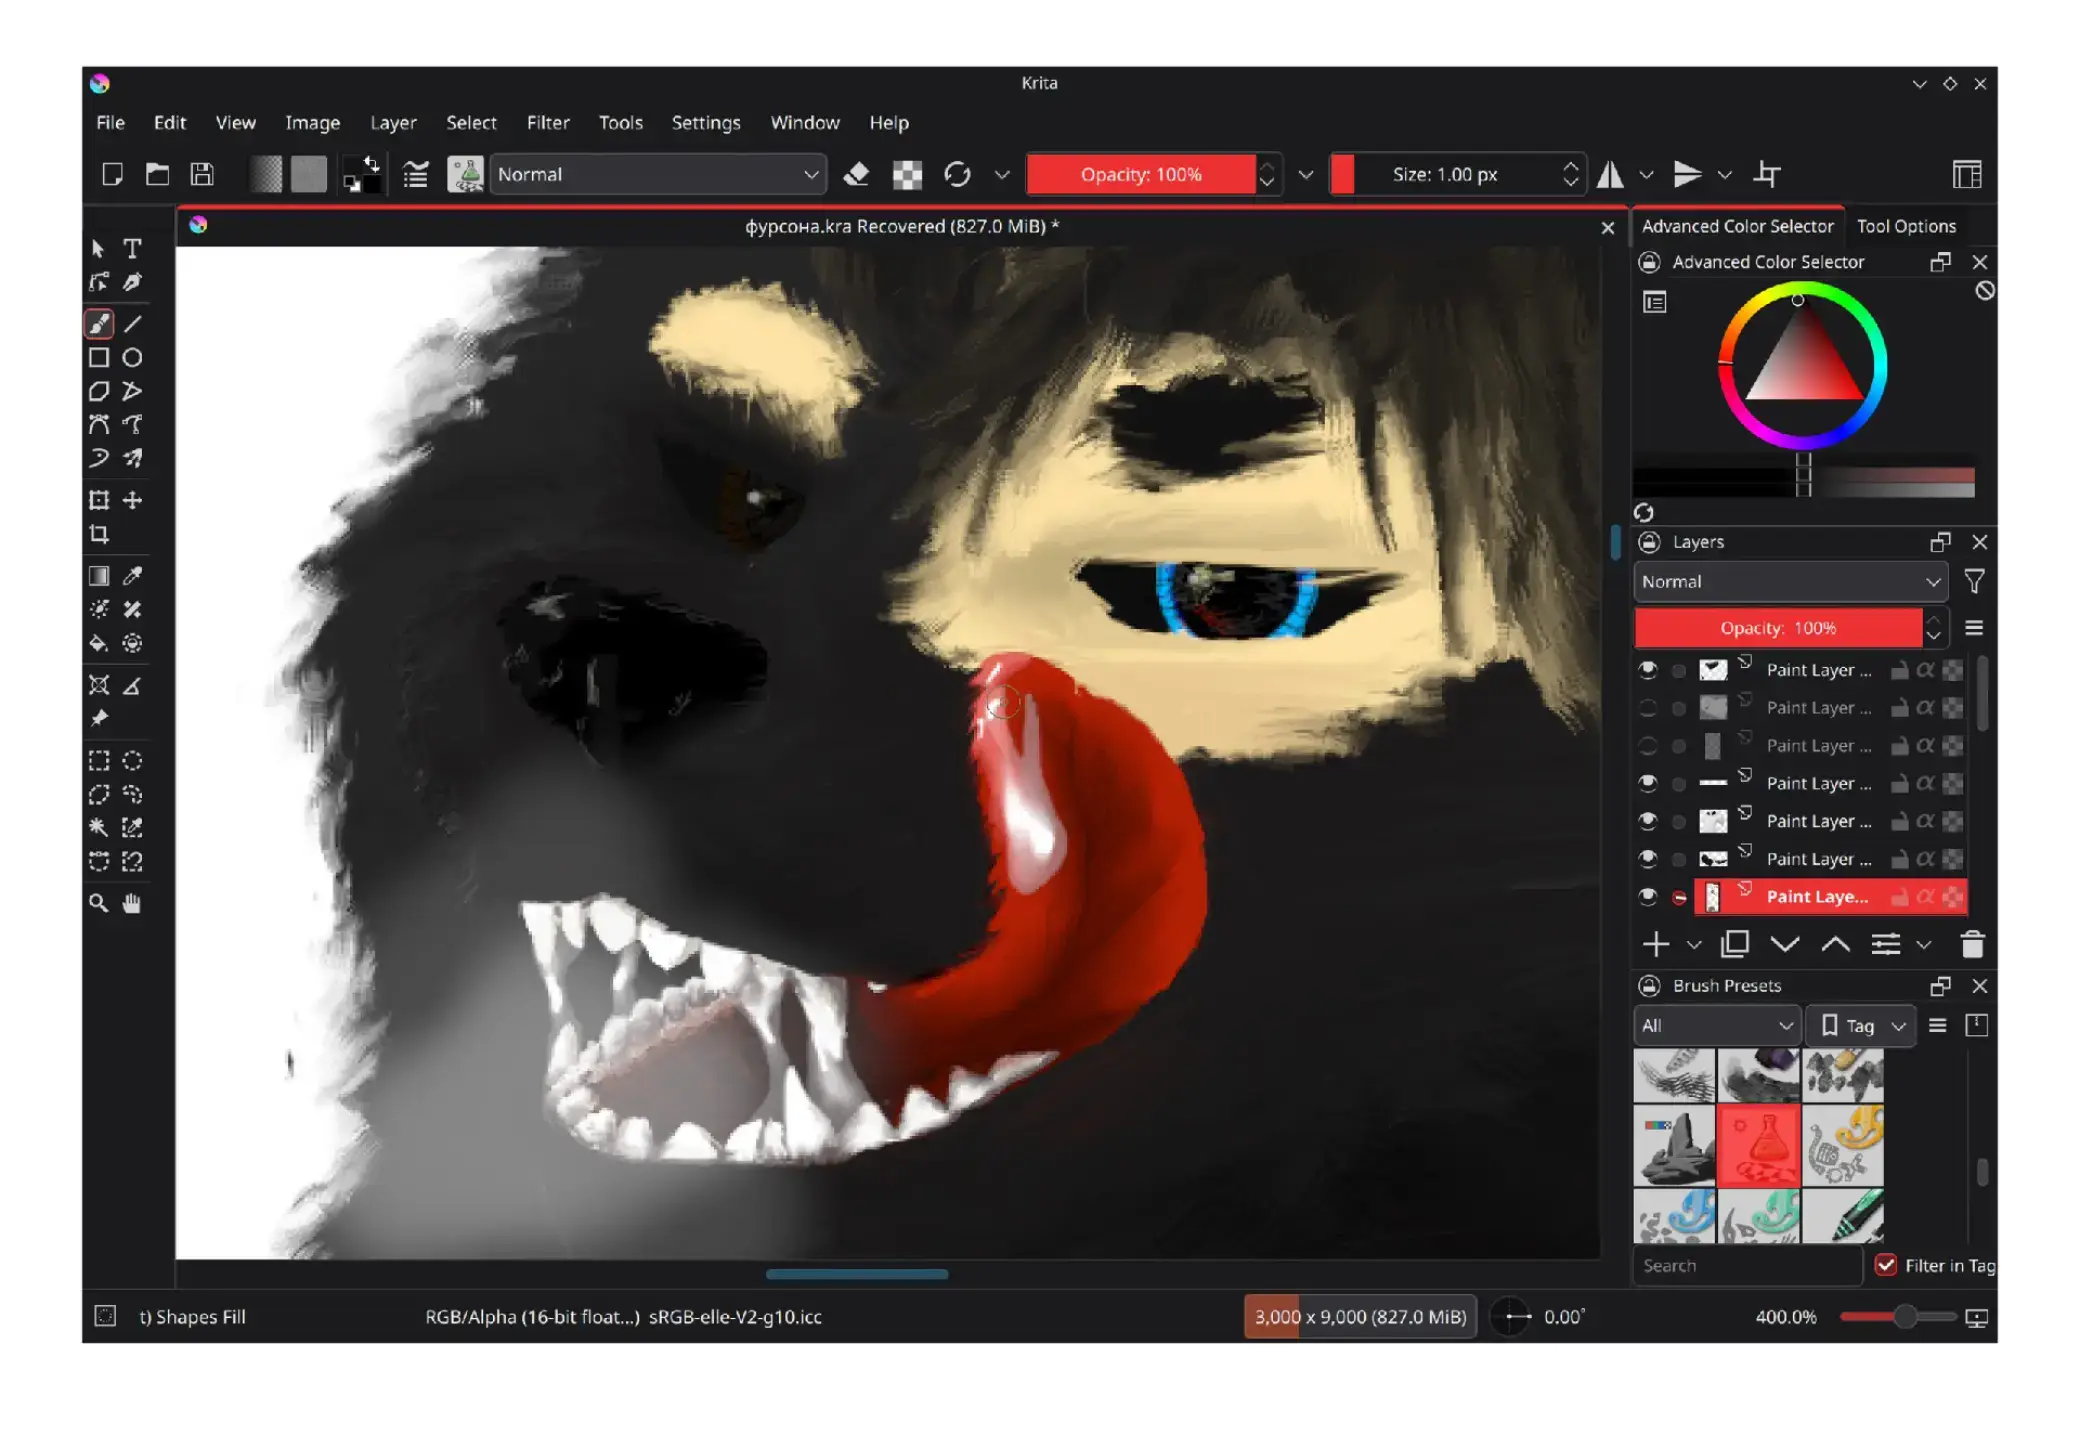Click the brush presets Search field
The image size is (2080, 1440).
tap(1748, 1266)
